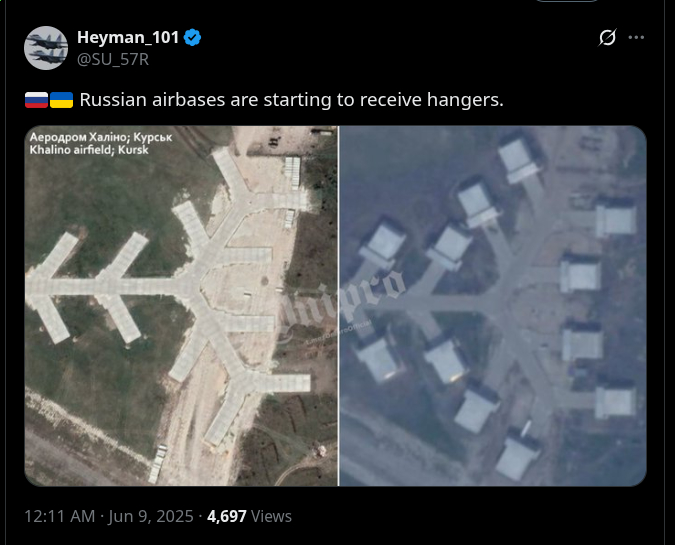Enlarge the right satellite image showing hangars
The image size is (675, 545).
tap(493, 306)
